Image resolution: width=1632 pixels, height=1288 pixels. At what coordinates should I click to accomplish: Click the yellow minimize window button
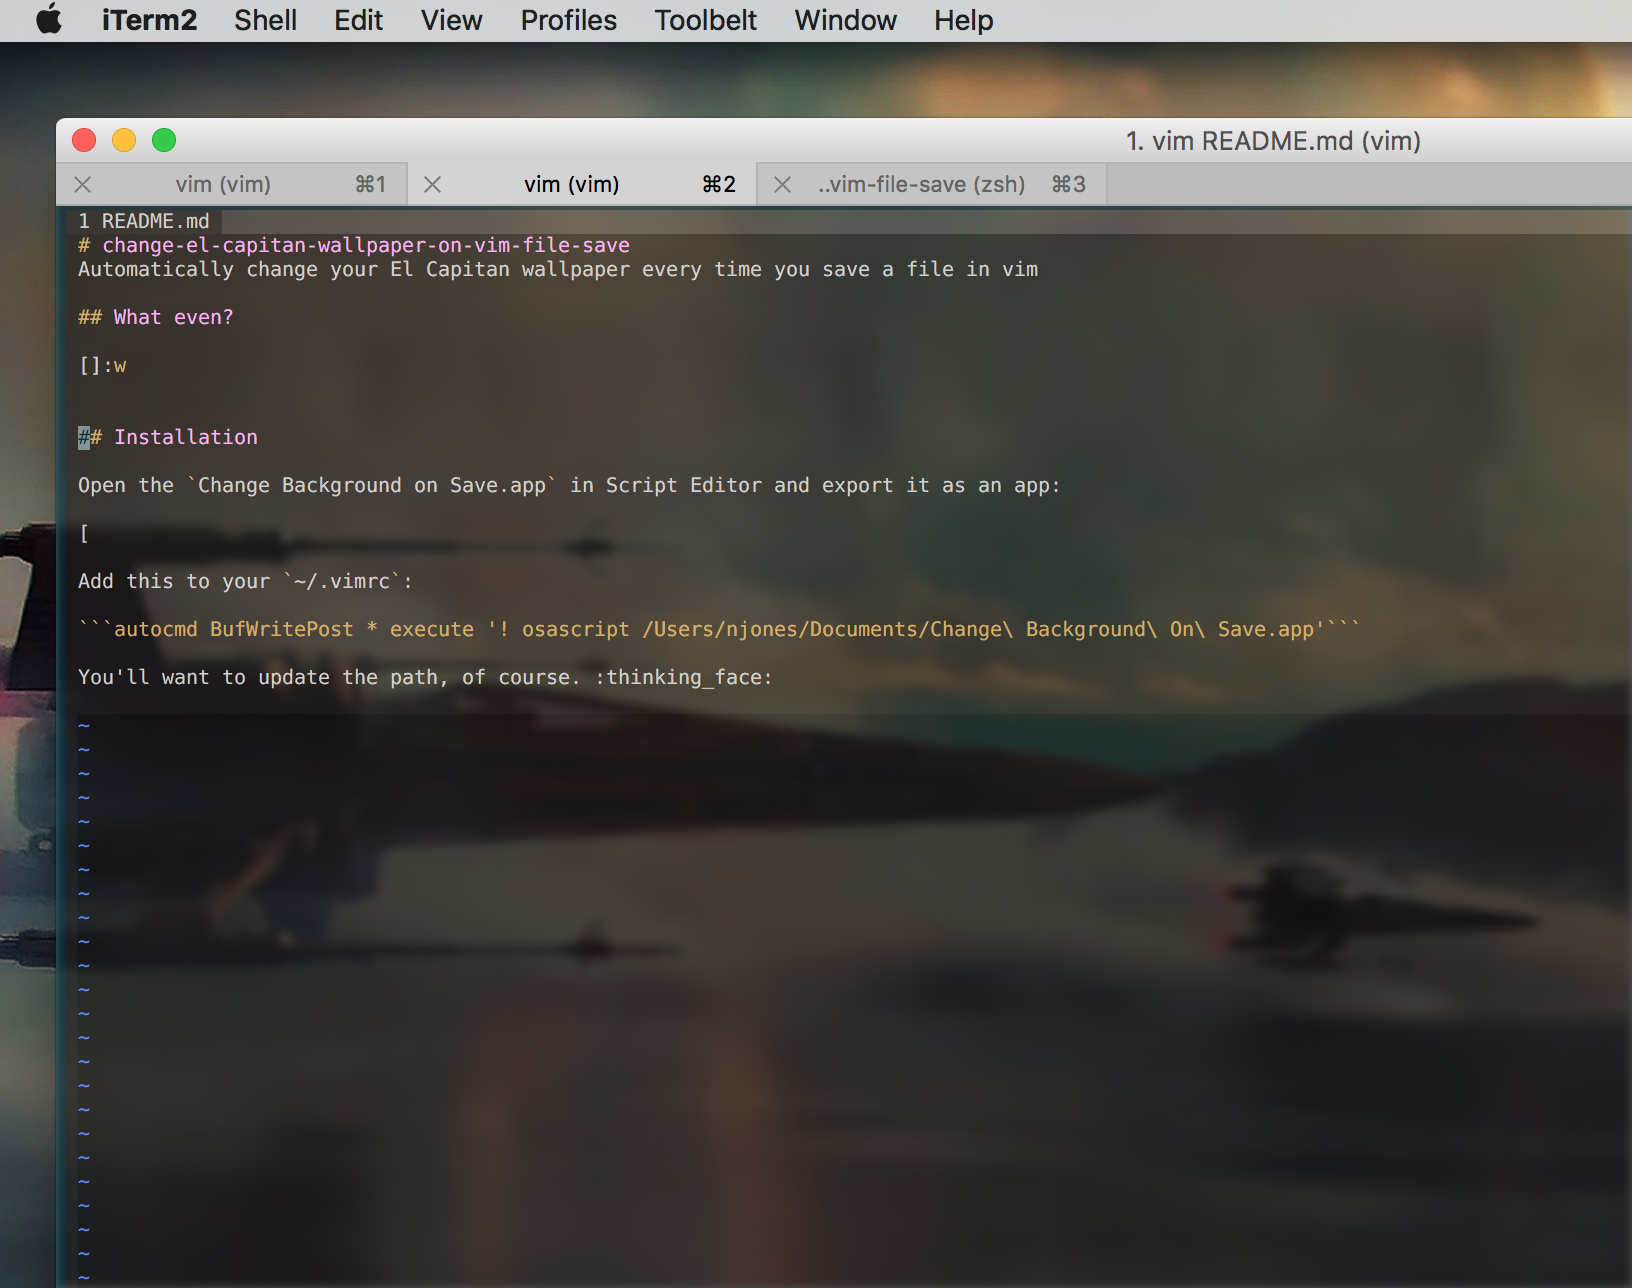[x=124, y=140]
